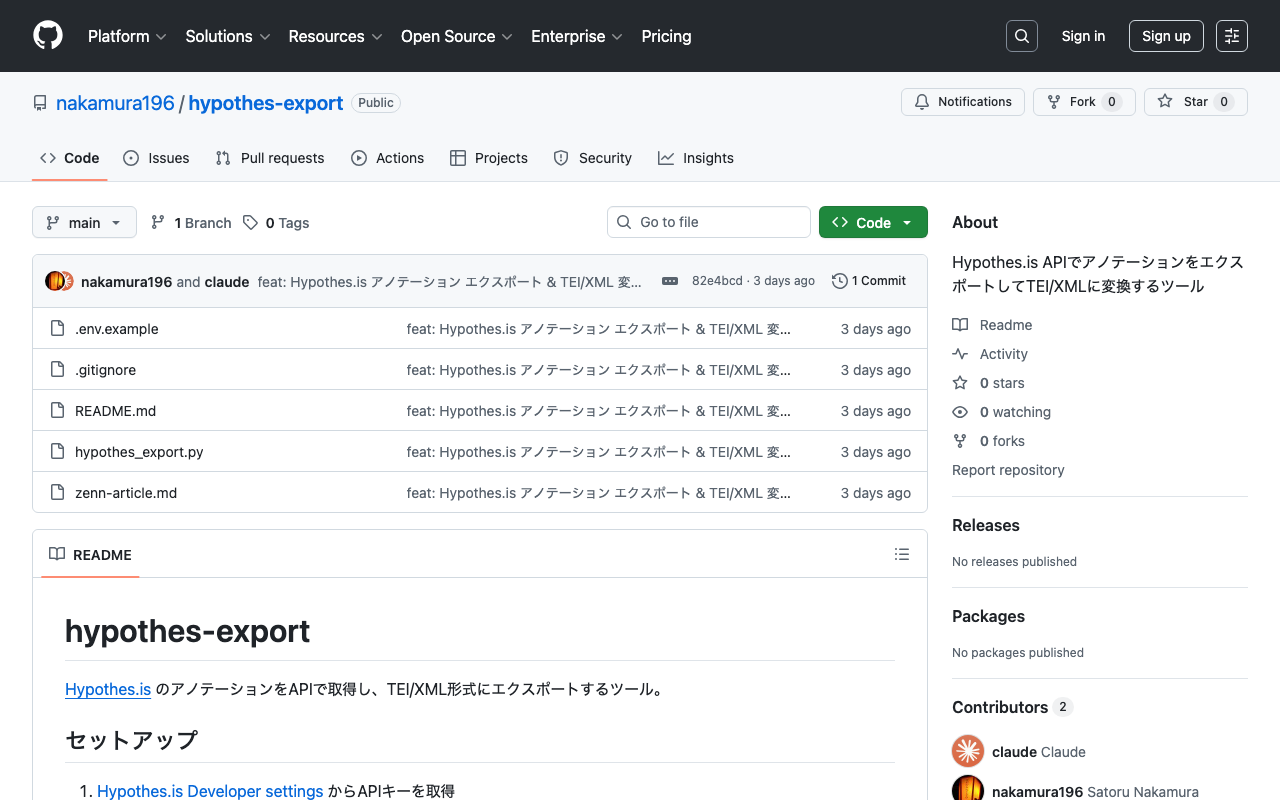Expand the Solutions navigation dropdown
1280x800 pixels.
click(227, 36)
